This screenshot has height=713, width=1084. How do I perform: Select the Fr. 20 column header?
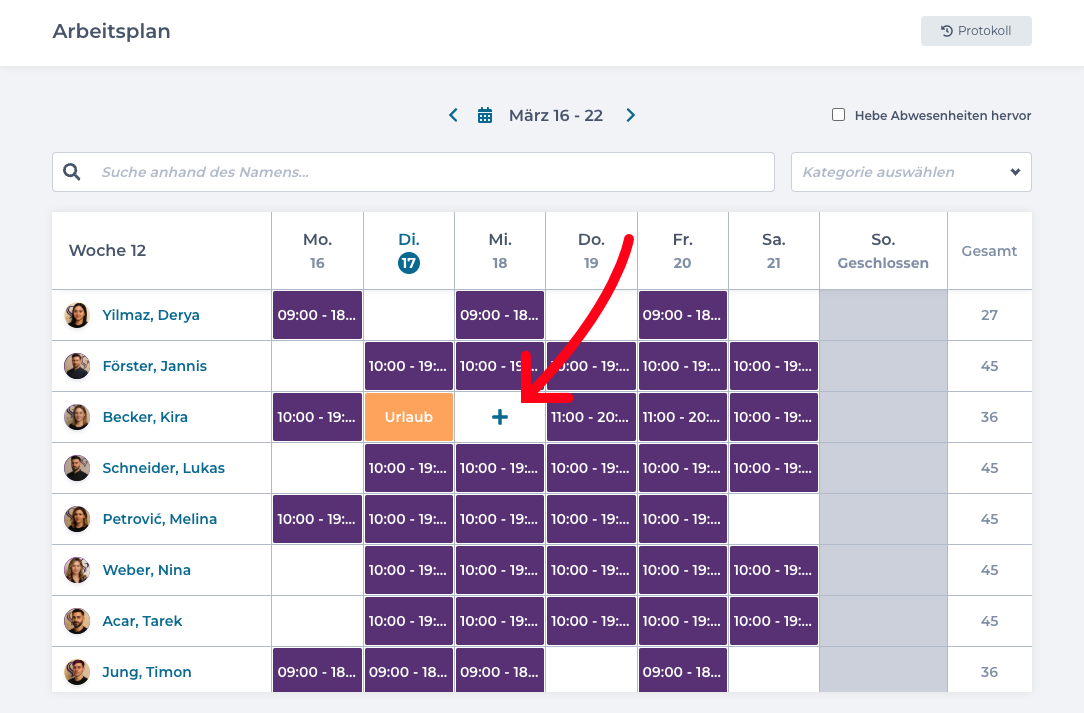pos(682,251)
